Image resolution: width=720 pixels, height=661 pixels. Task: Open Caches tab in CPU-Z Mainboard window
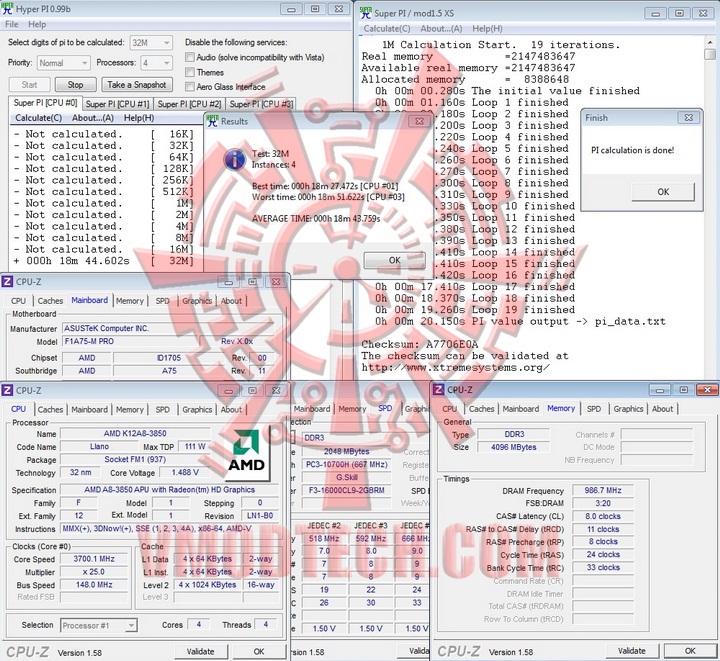[x=50, y=301]
